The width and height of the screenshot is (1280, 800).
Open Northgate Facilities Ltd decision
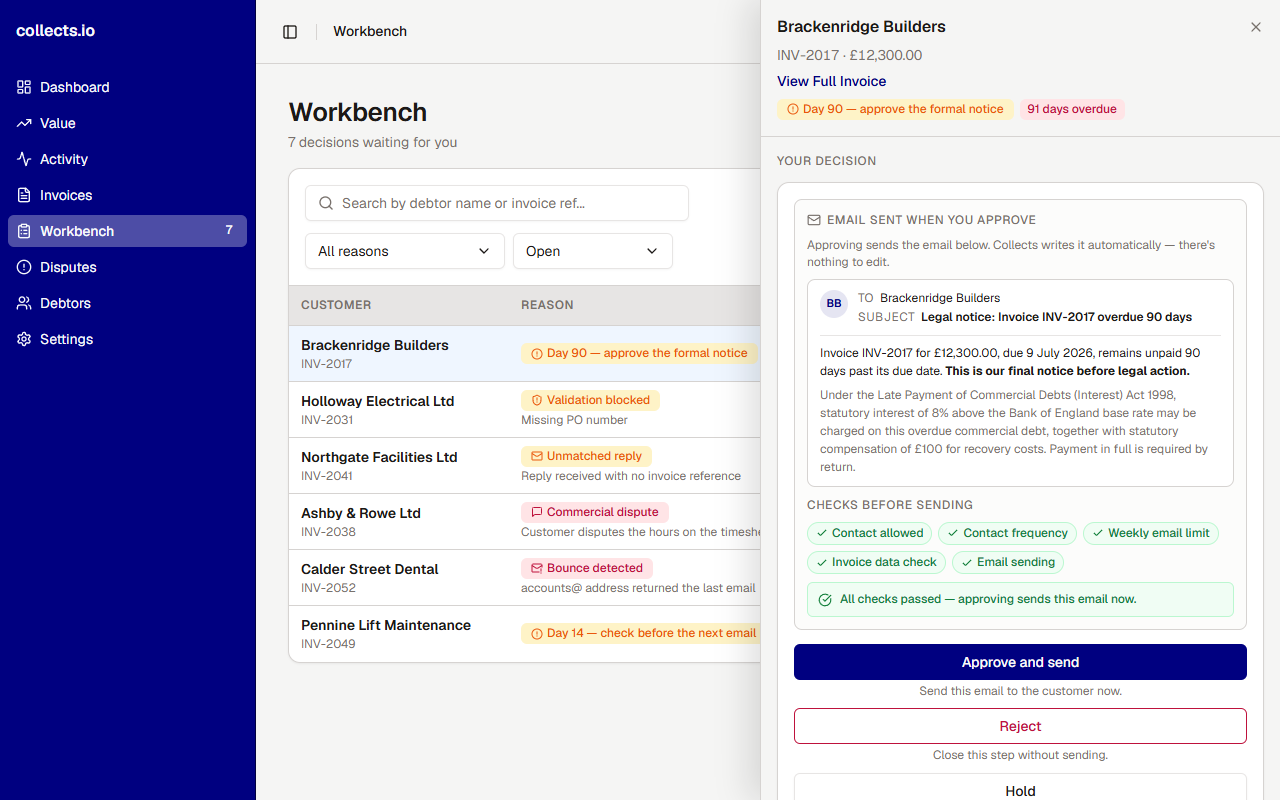(x=525, y=465)
